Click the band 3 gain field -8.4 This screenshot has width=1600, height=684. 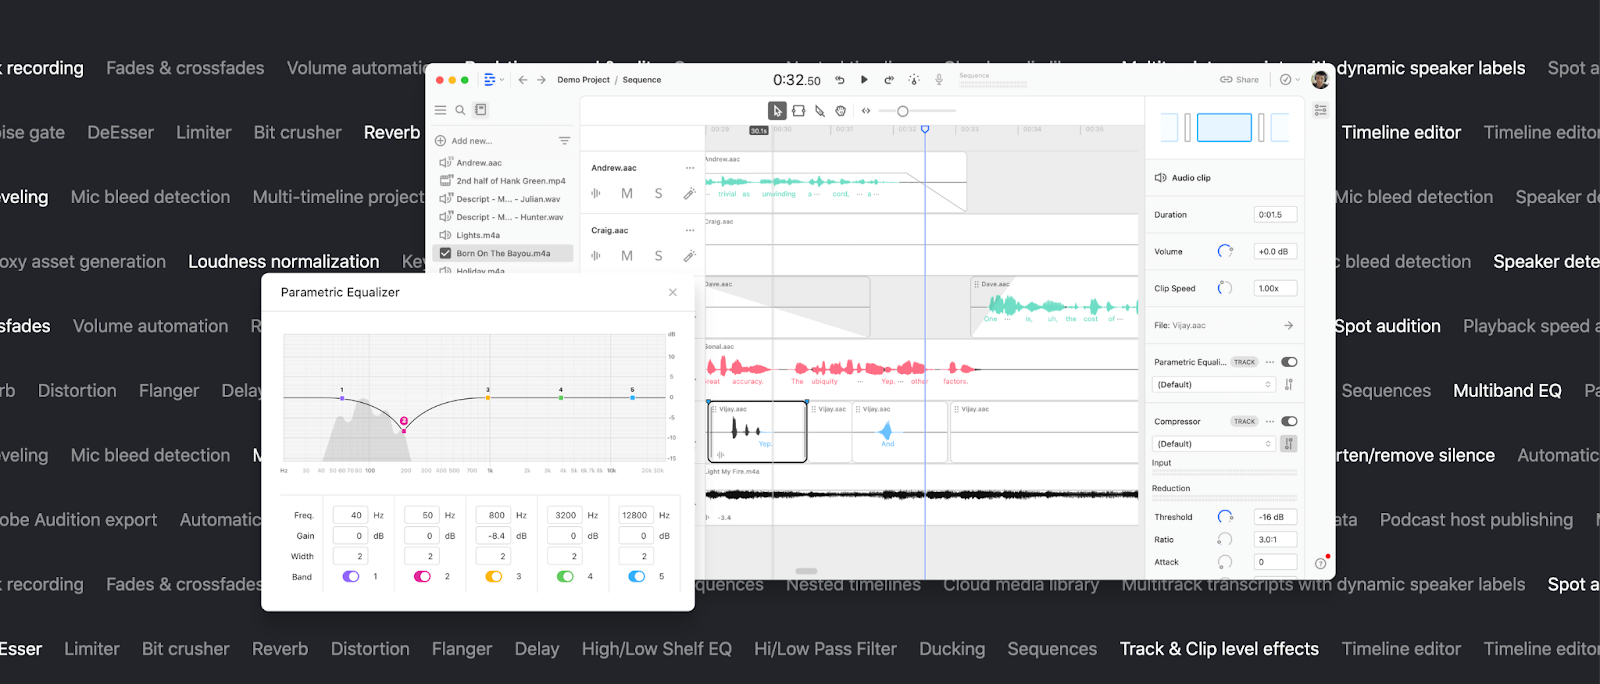point(493,536)
